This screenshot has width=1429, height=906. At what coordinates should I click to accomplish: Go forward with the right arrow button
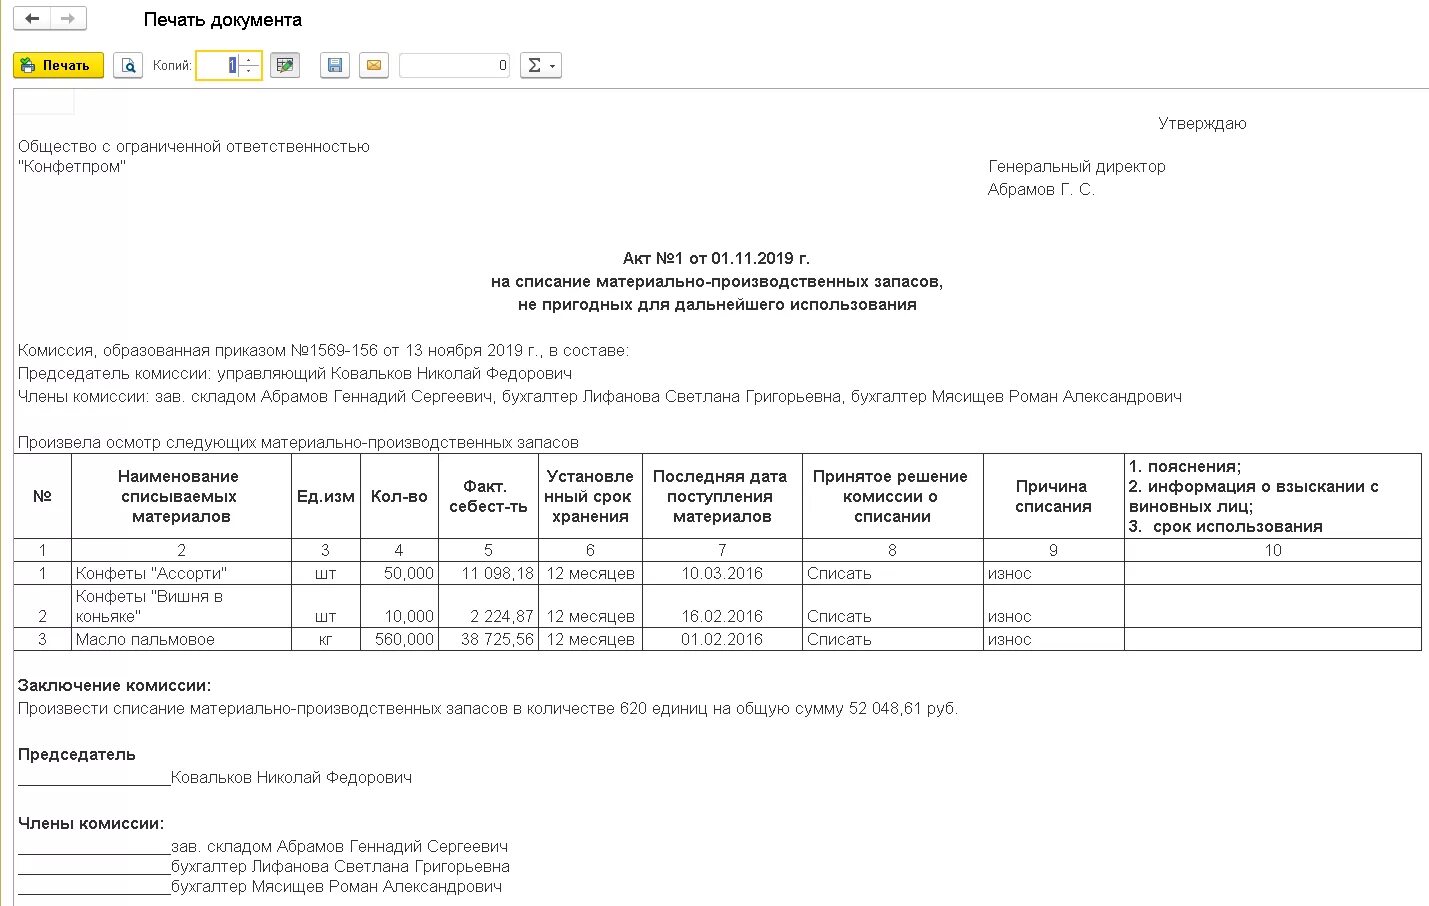pos(68,19)
